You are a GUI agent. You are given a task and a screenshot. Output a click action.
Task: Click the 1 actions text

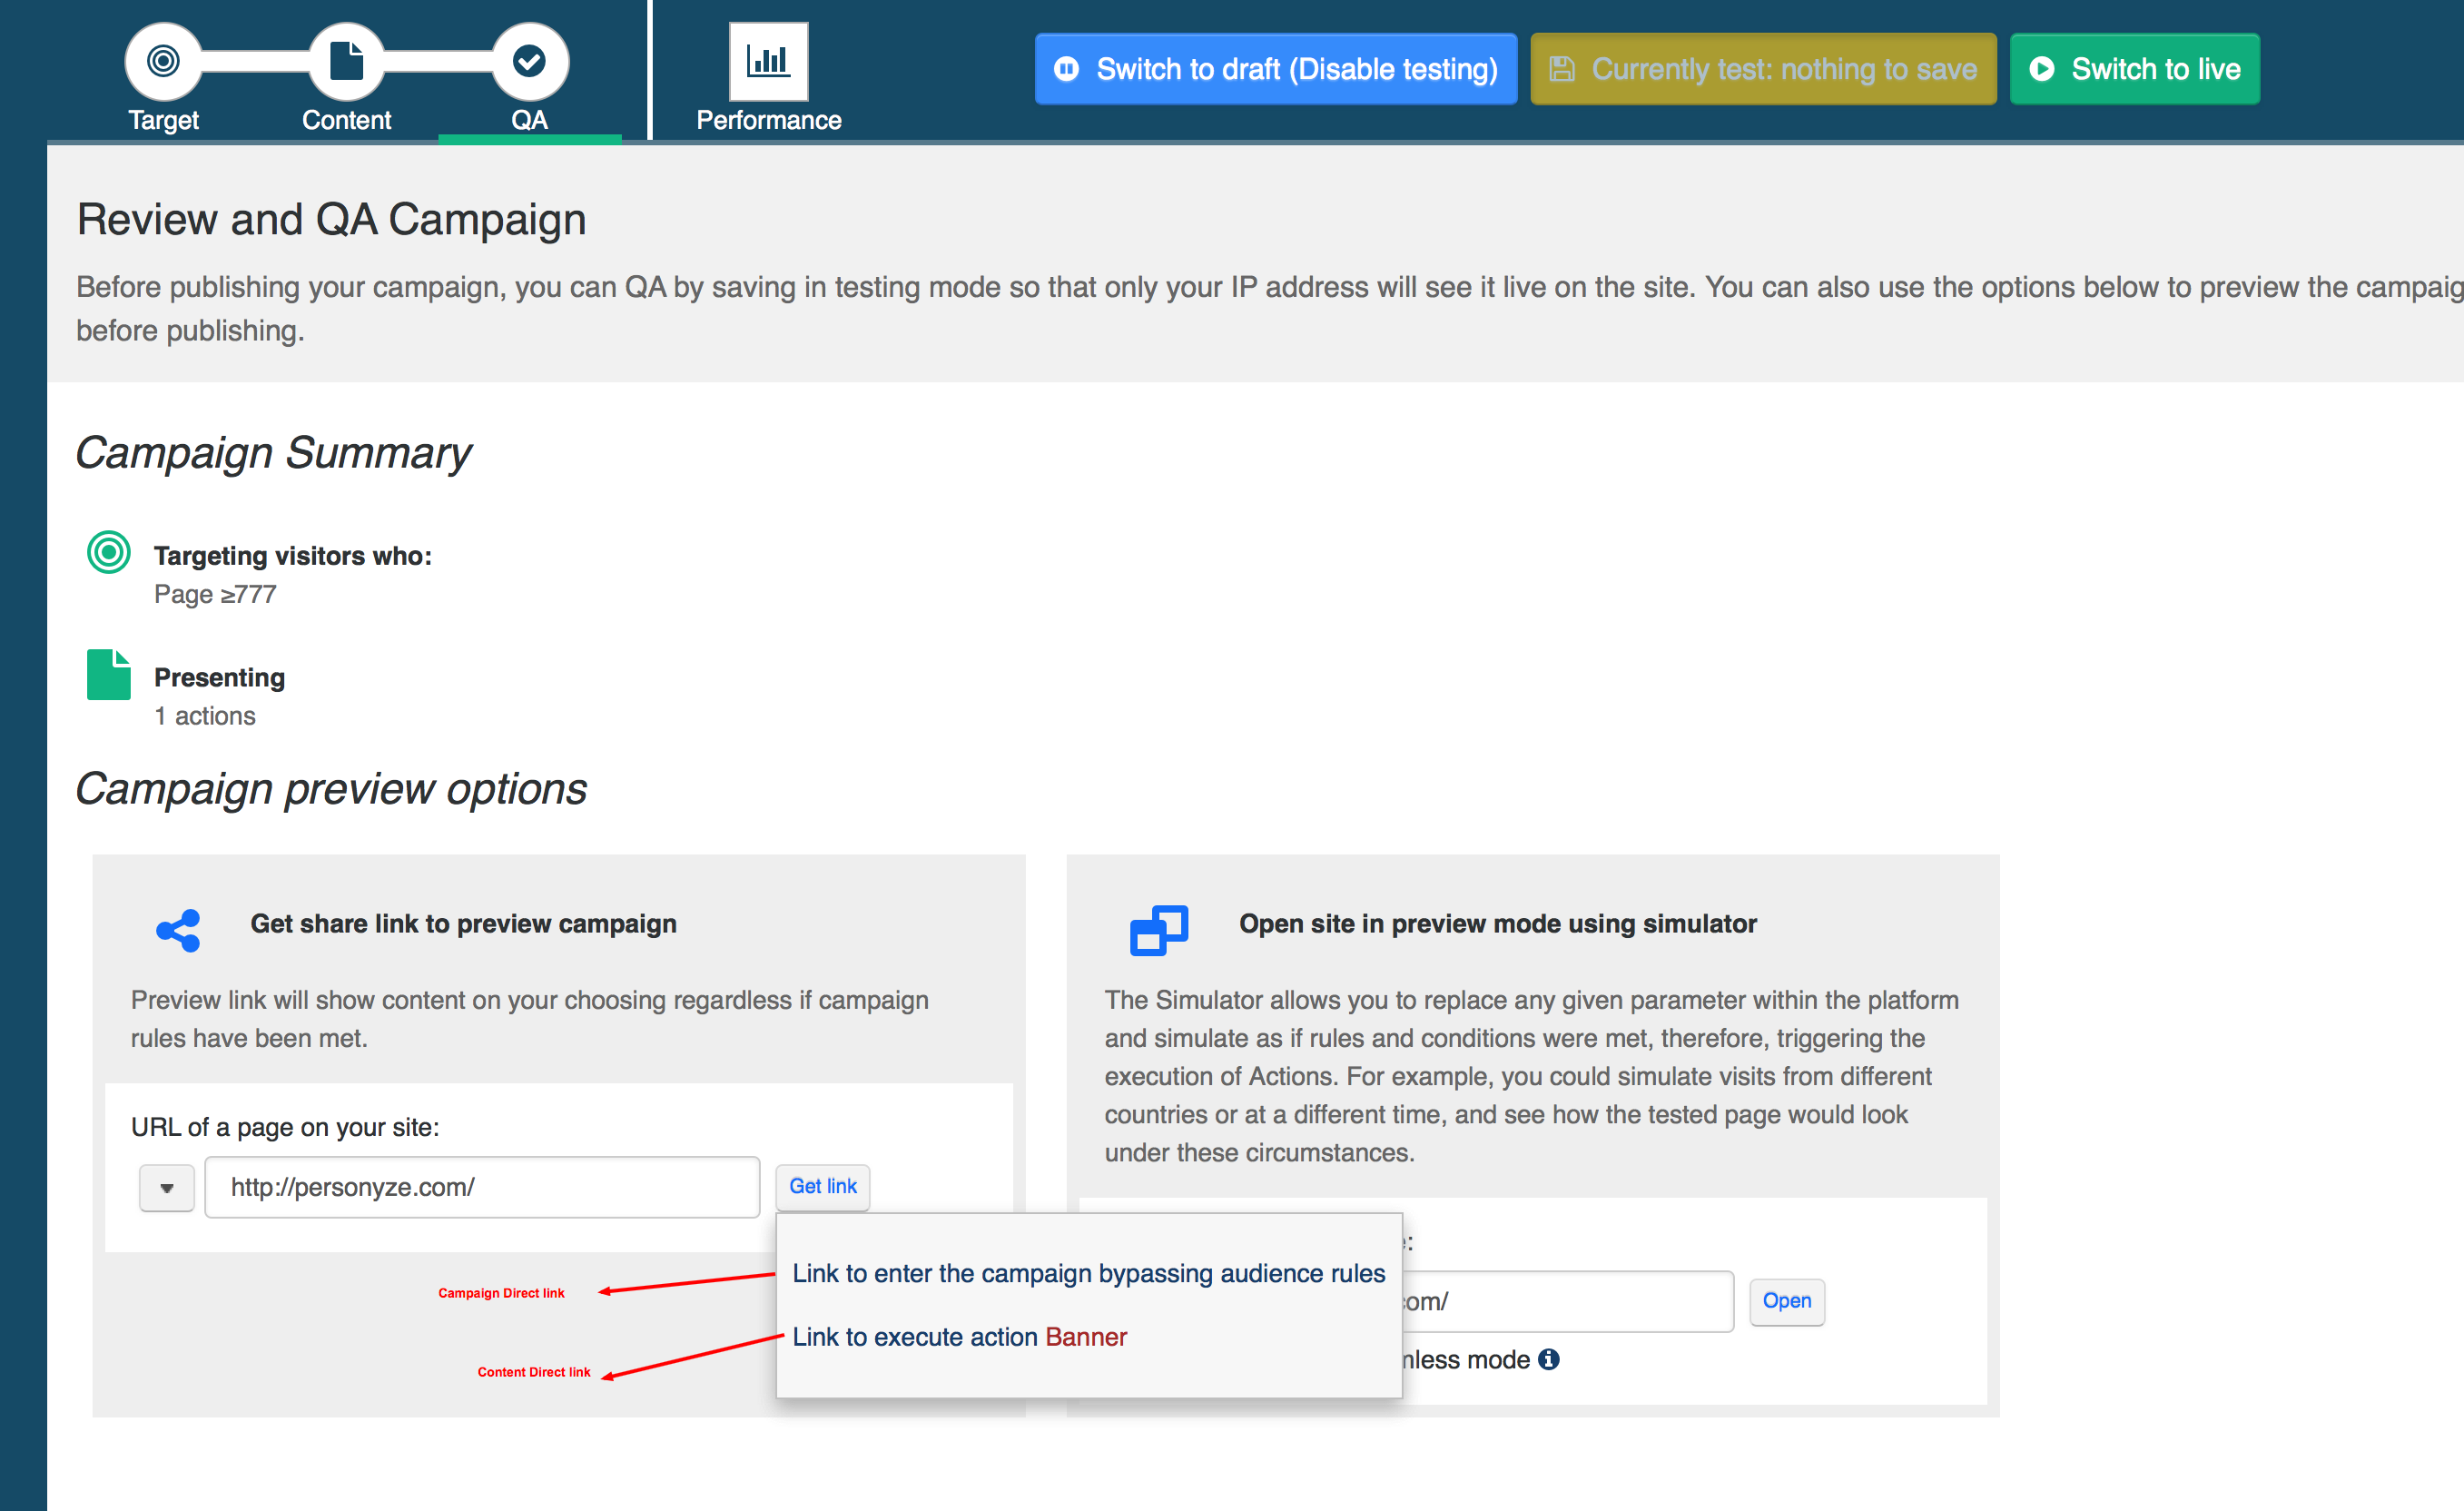click(205, 716)
